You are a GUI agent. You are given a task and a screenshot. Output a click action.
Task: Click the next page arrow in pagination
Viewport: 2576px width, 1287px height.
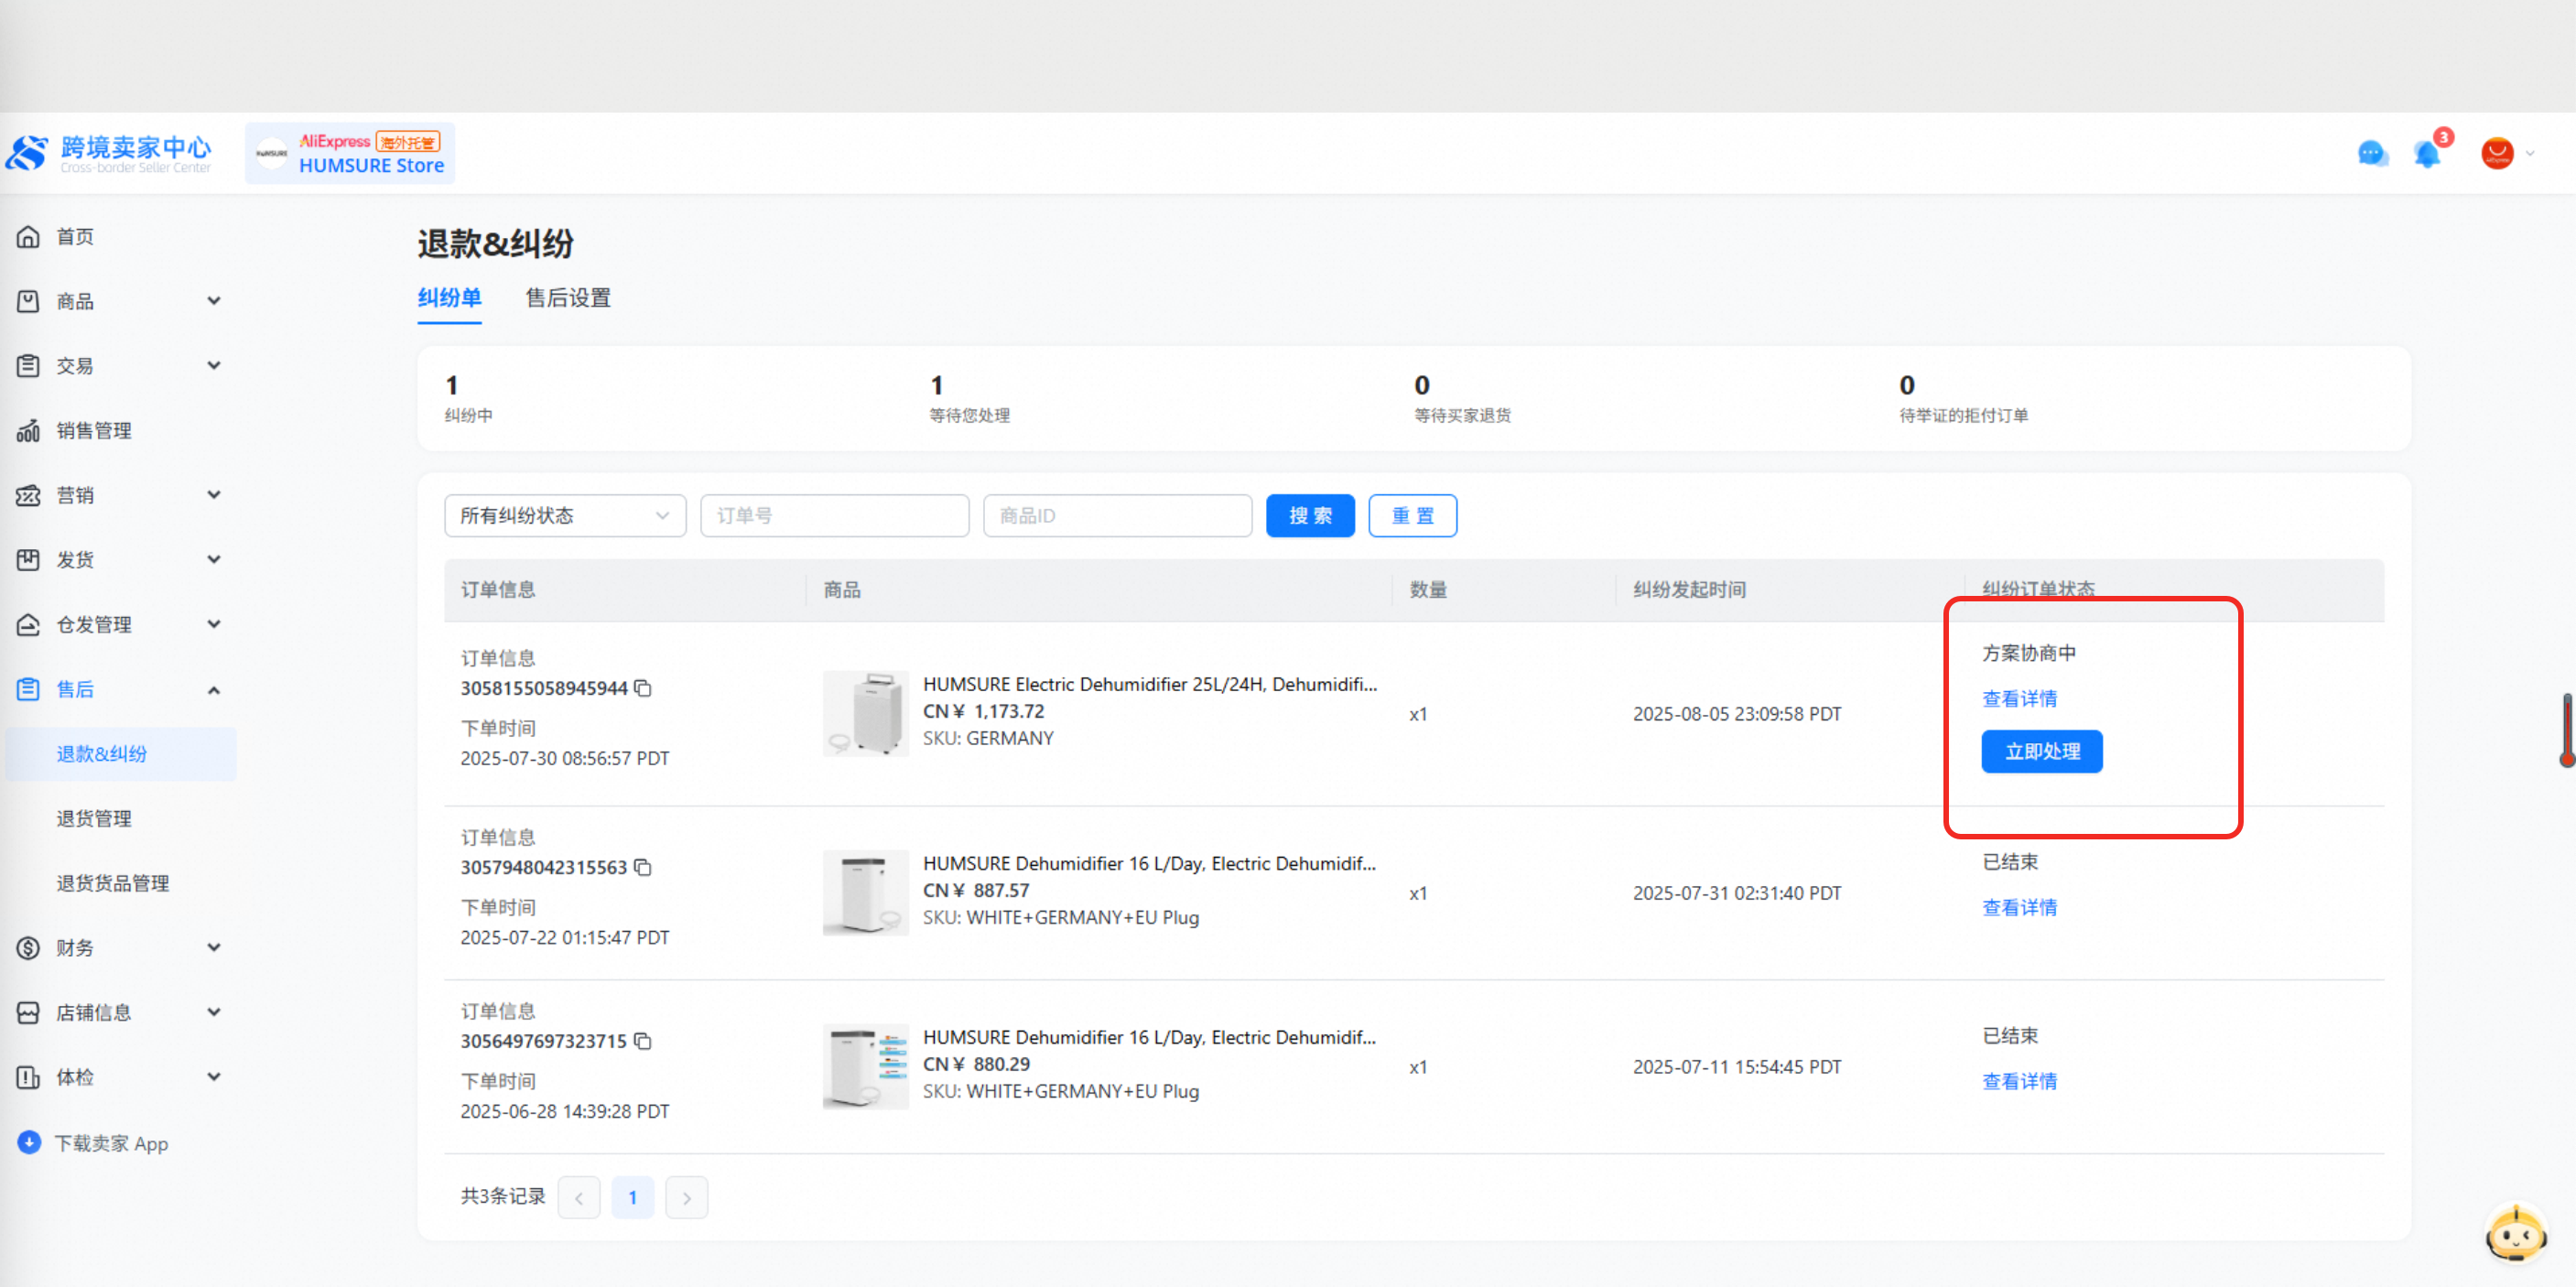pos(686,1197)
